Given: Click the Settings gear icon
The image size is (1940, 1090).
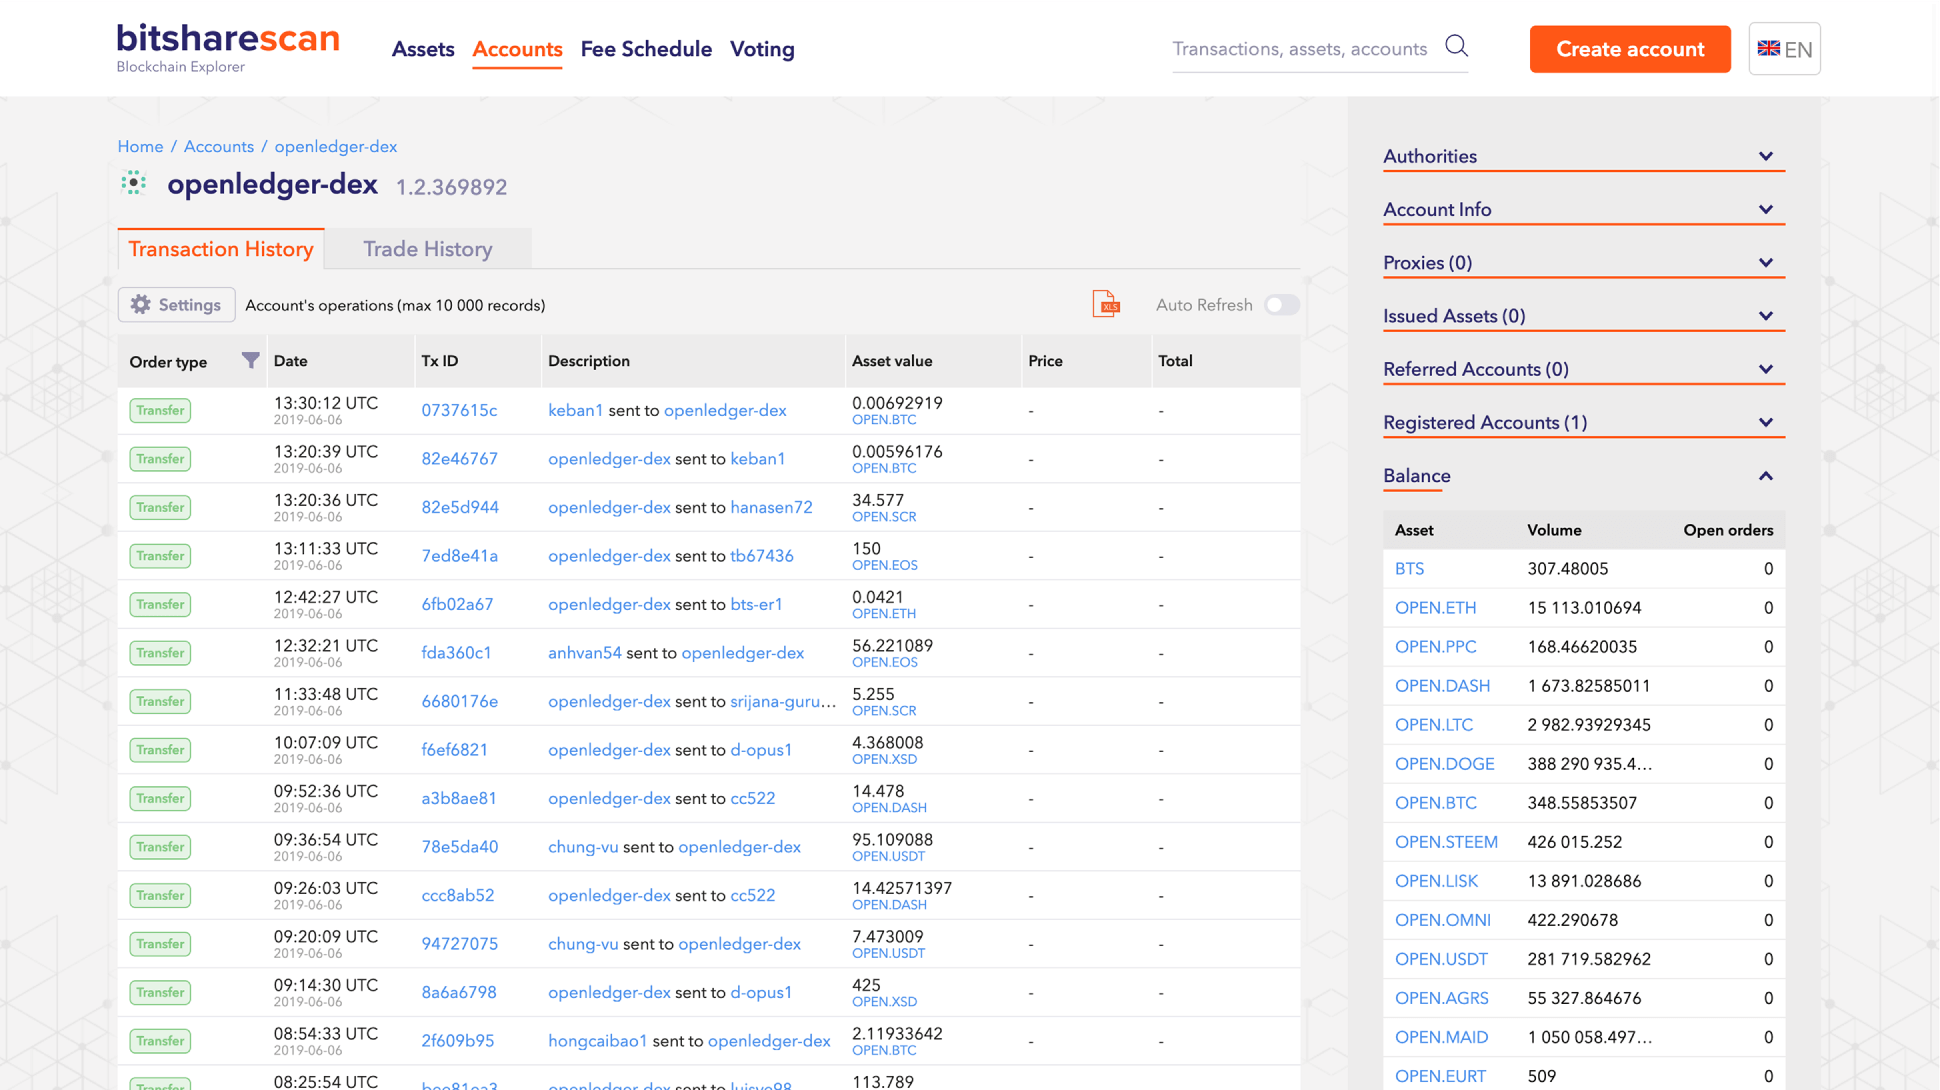Looking at the screenshot, I should click(141, 305).
